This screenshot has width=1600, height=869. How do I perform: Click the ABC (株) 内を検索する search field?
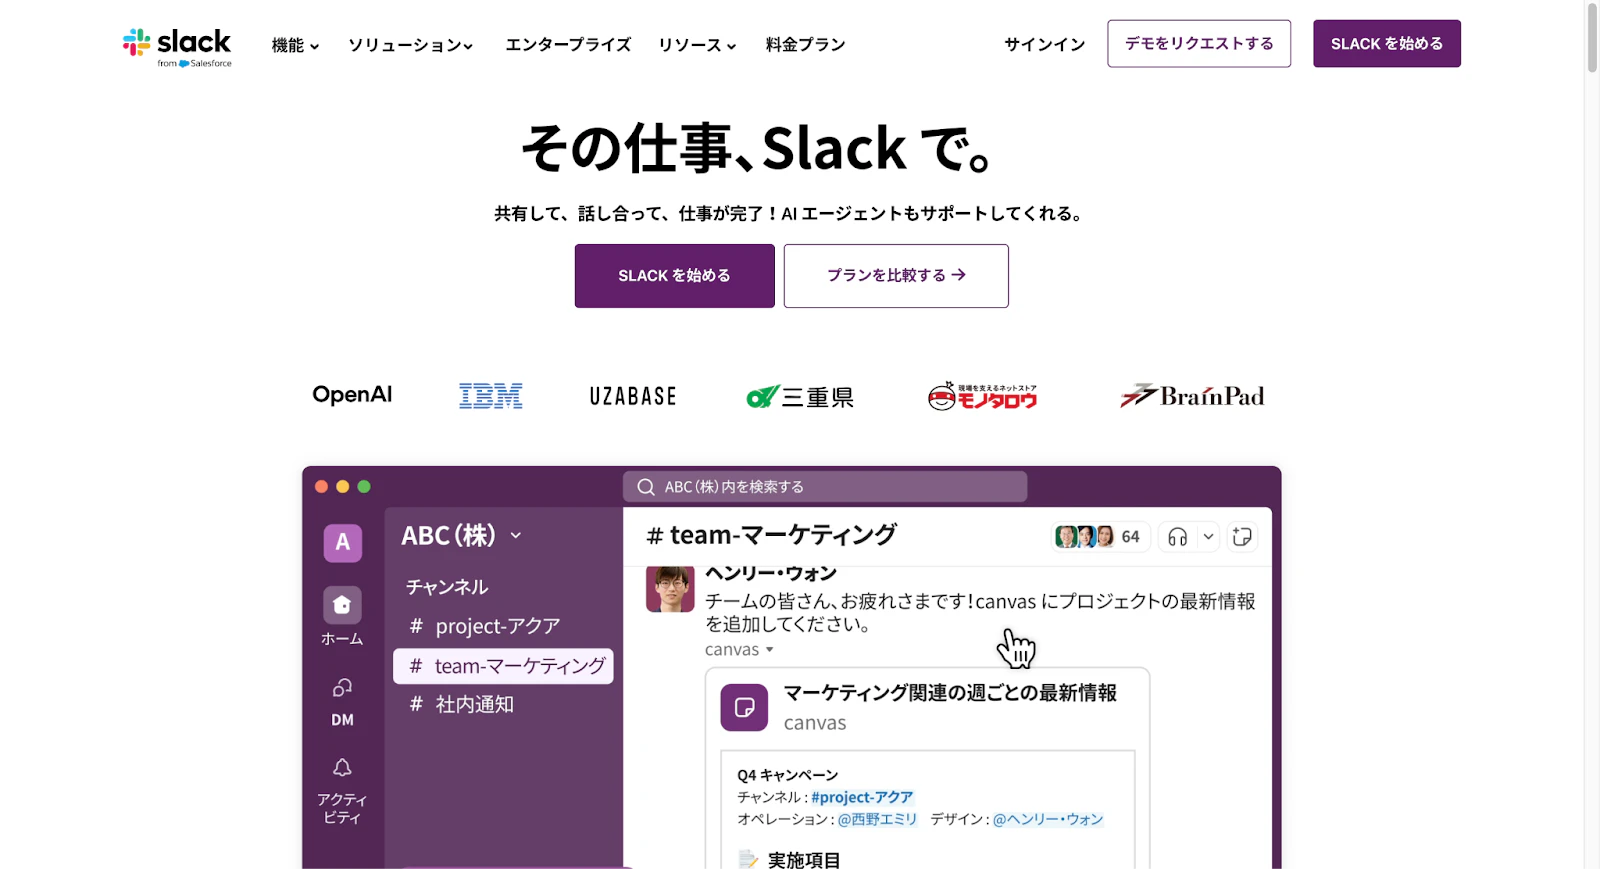[x=825, y=487]
